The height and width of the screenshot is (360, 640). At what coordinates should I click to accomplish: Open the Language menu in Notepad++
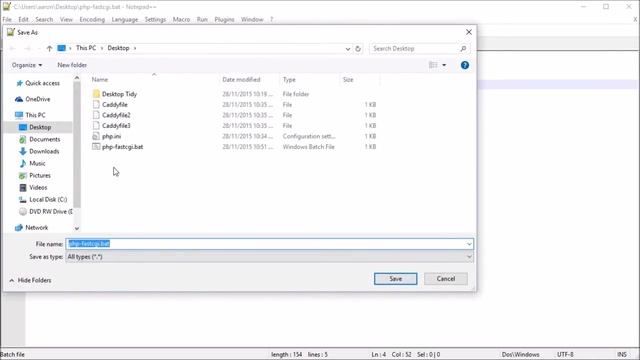click(x=124, y=19)
